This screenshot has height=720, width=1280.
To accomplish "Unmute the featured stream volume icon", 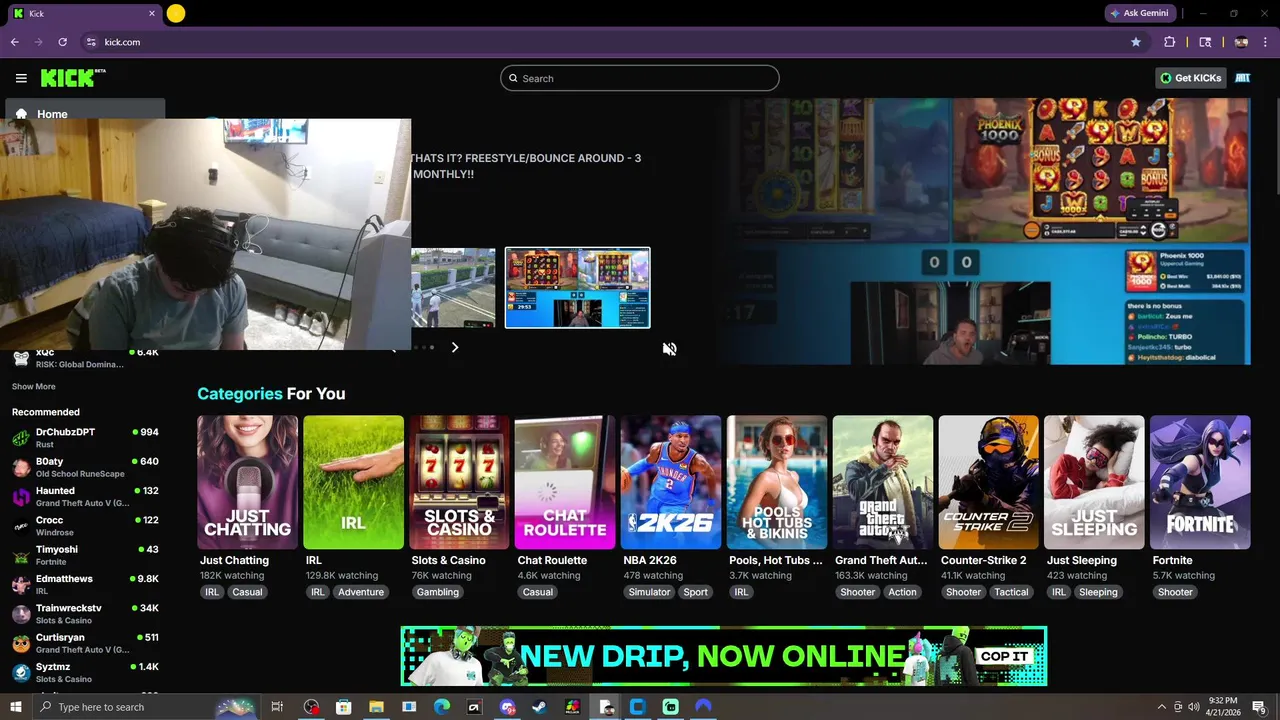I will click(669, 349).
